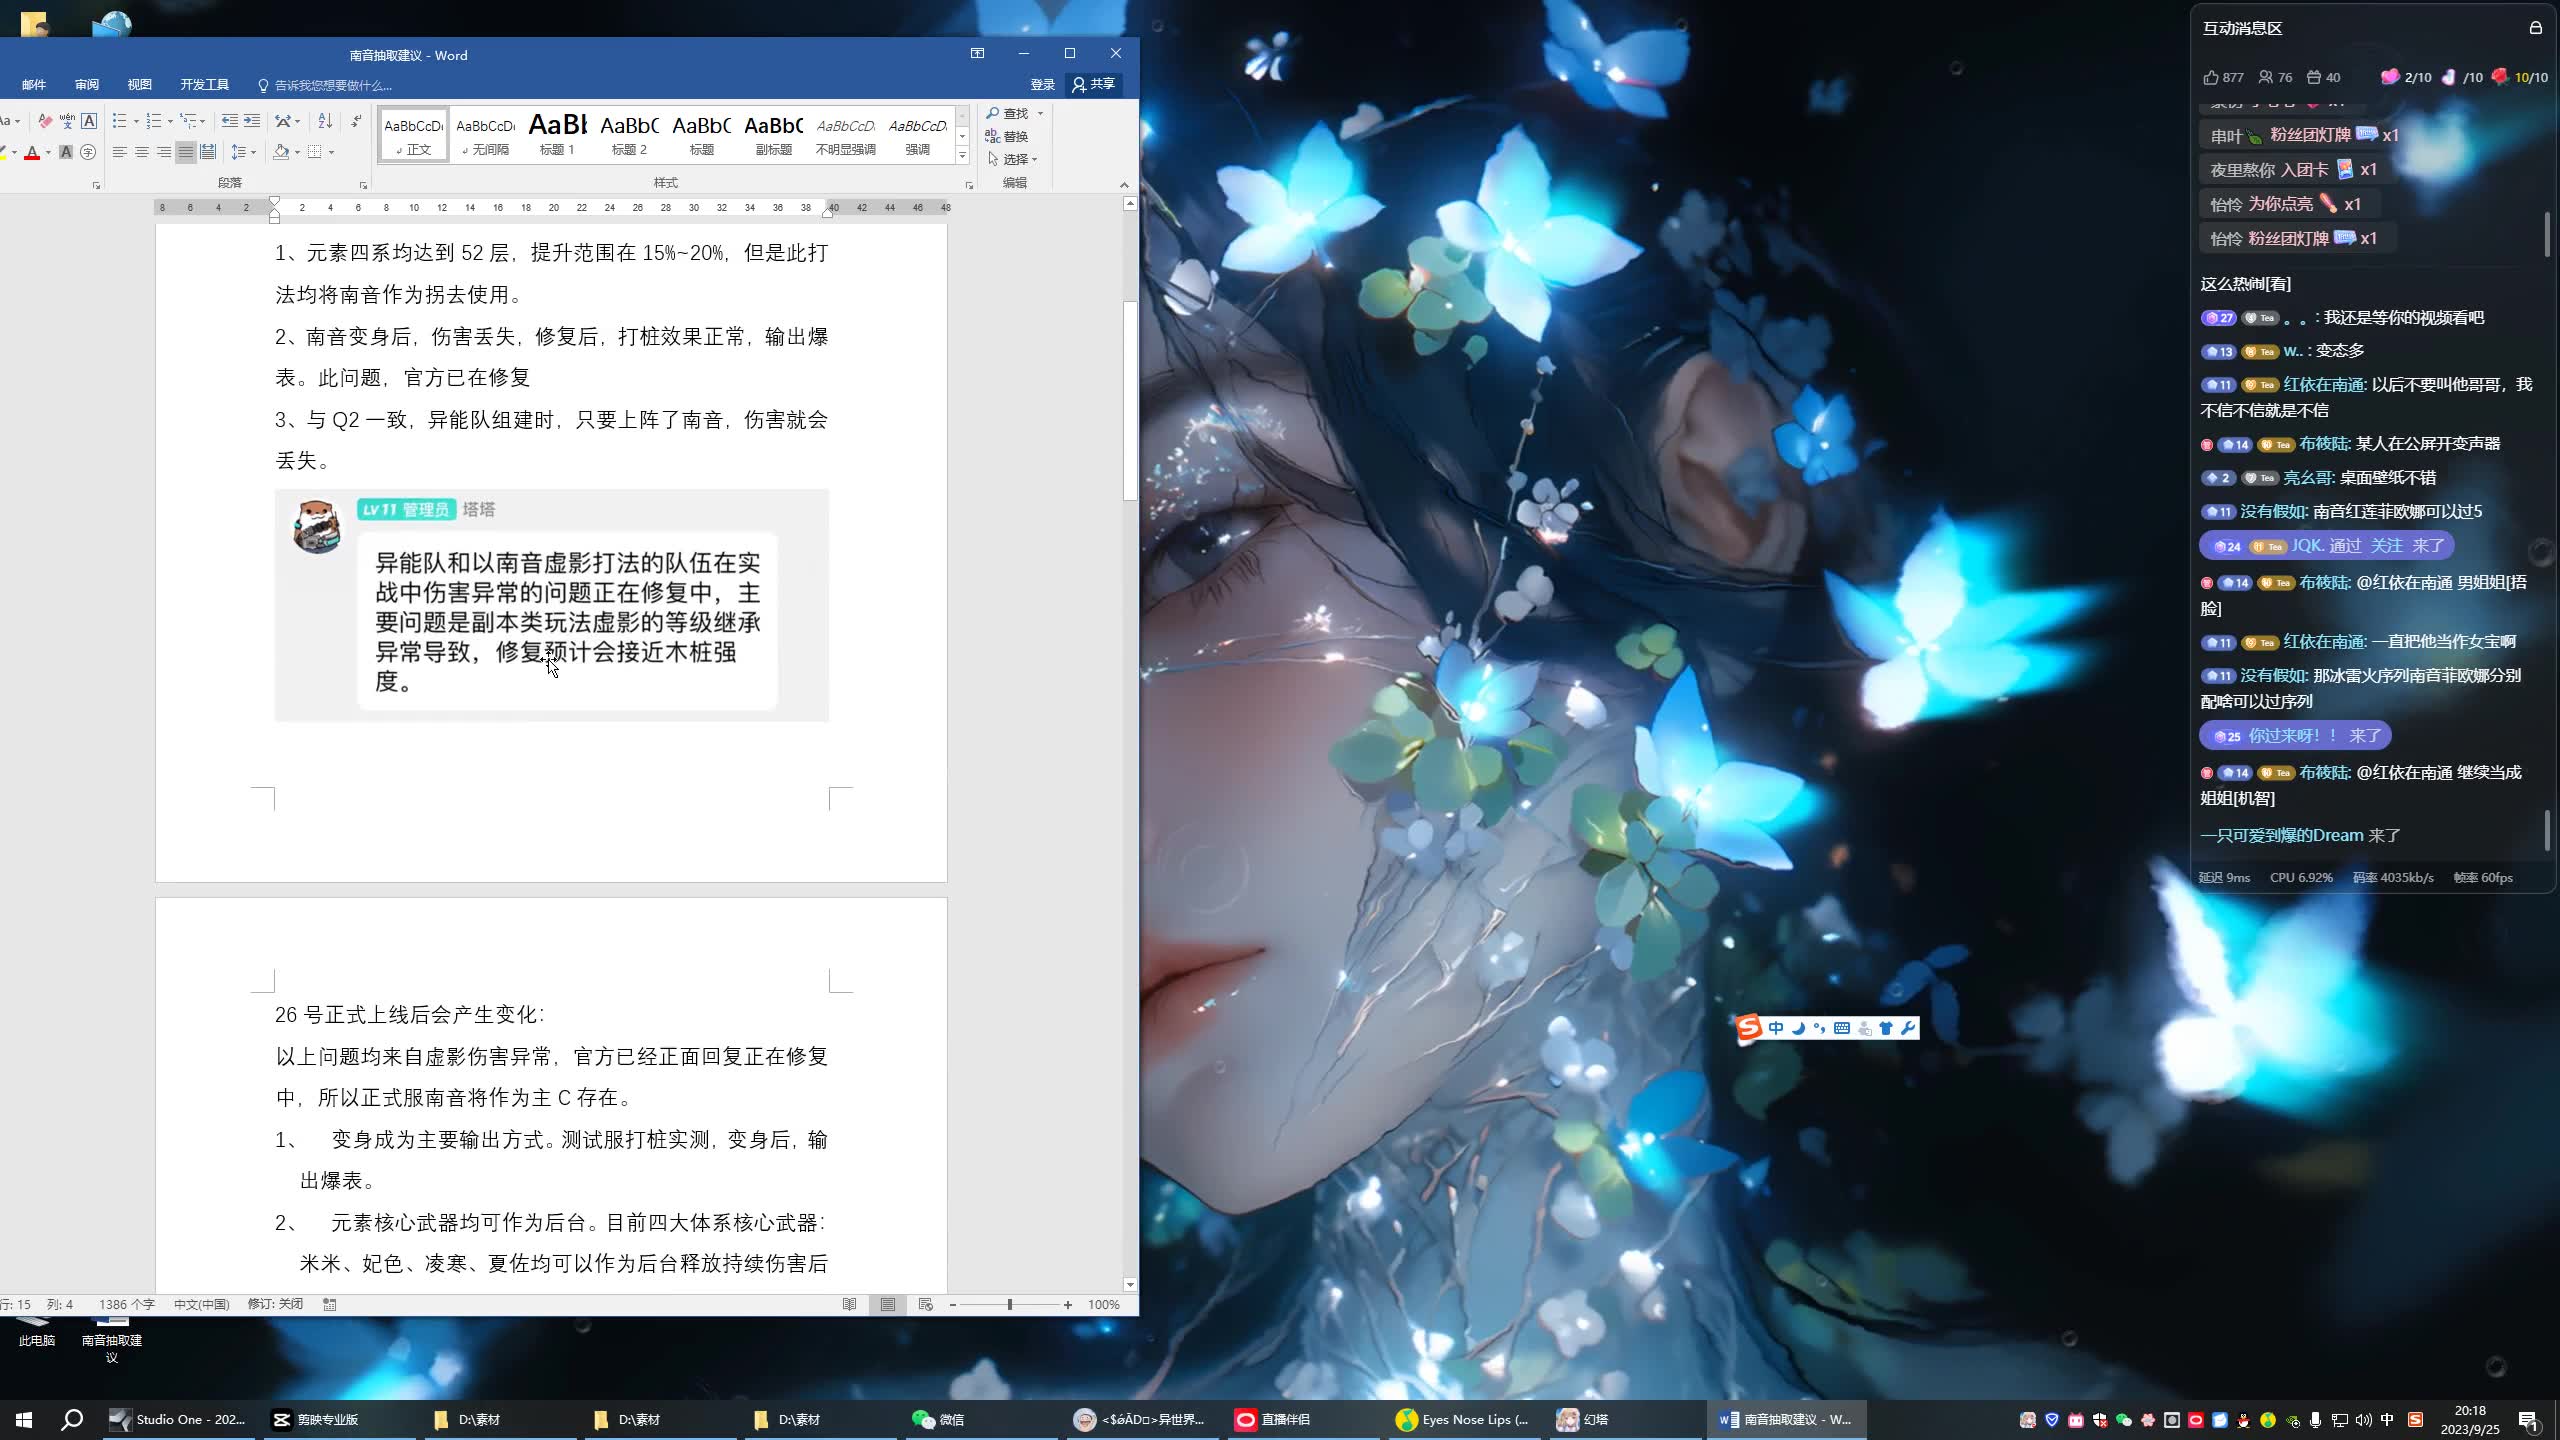
Task: Apply the 副标题 subtitle style
Action: tap(773, 134)
